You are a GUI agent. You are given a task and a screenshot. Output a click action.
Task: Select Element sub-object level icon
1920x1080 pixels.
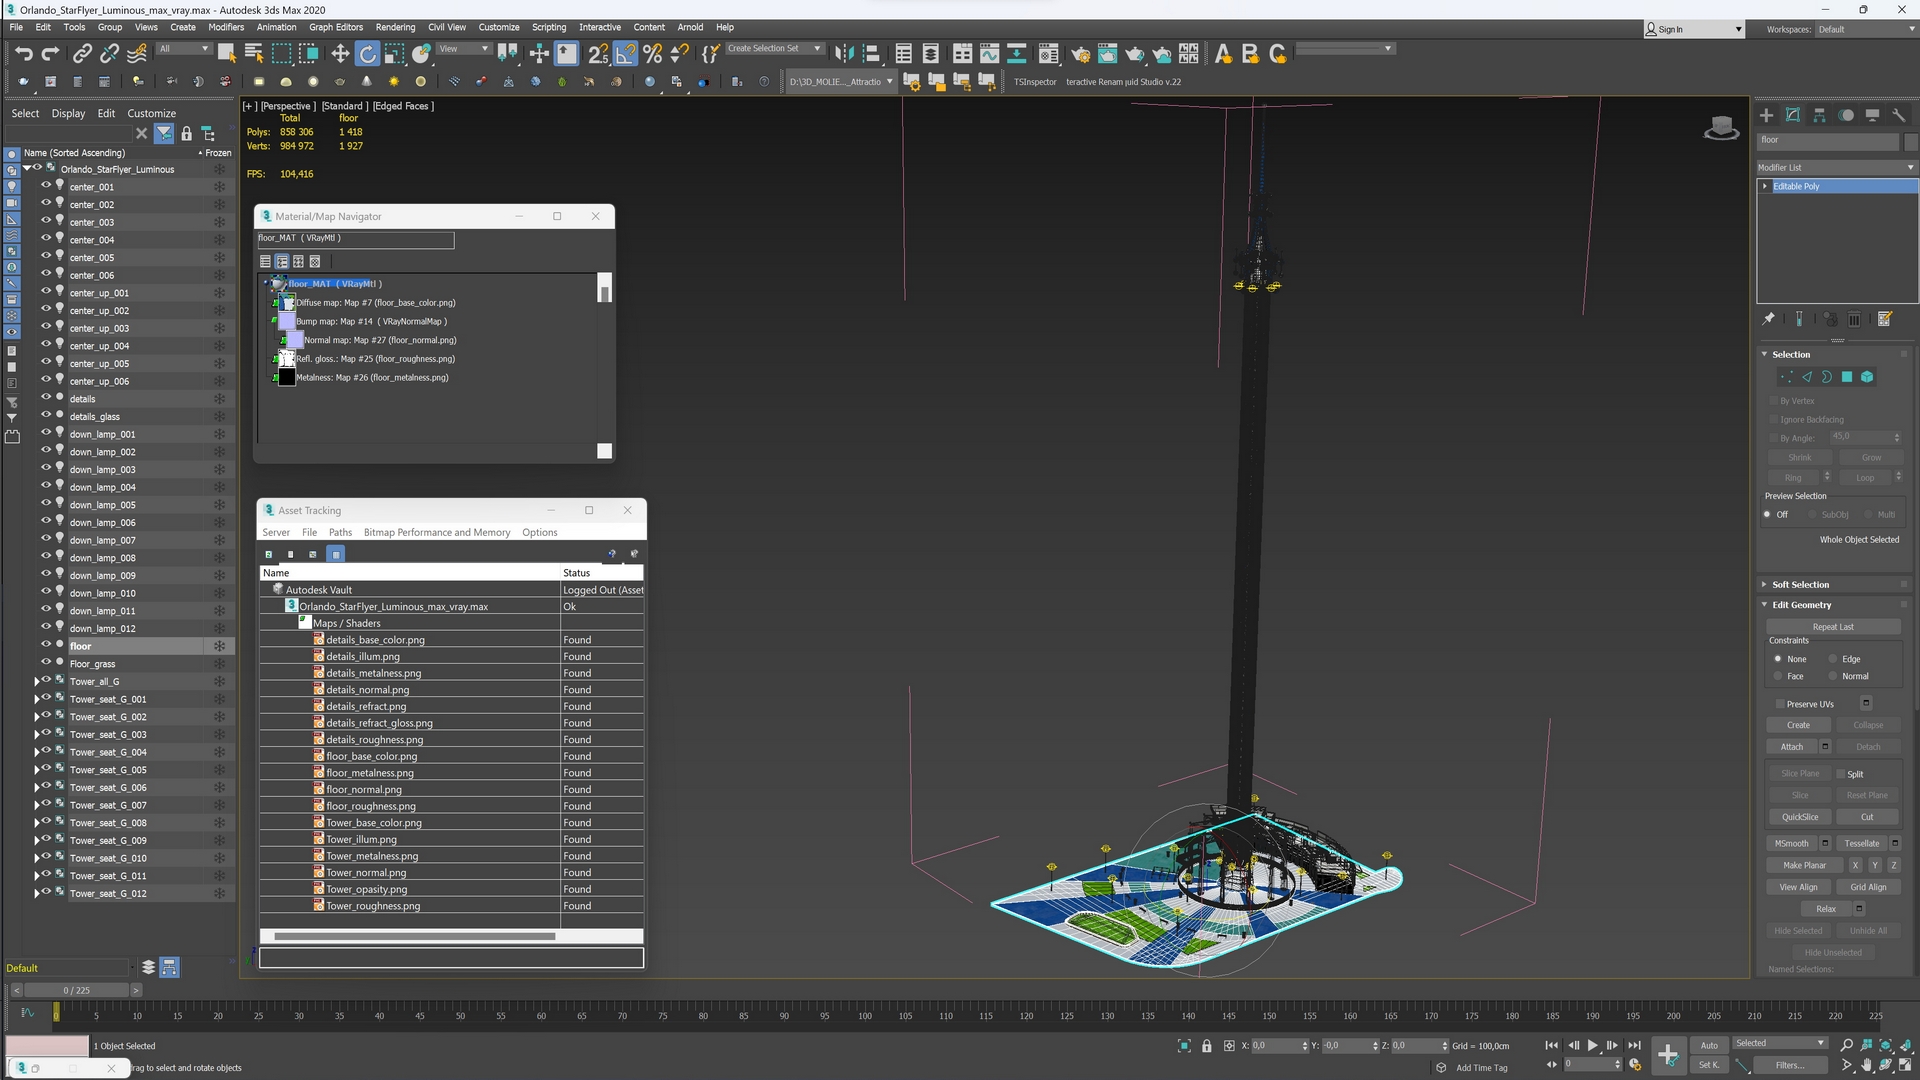(1867, 377)
